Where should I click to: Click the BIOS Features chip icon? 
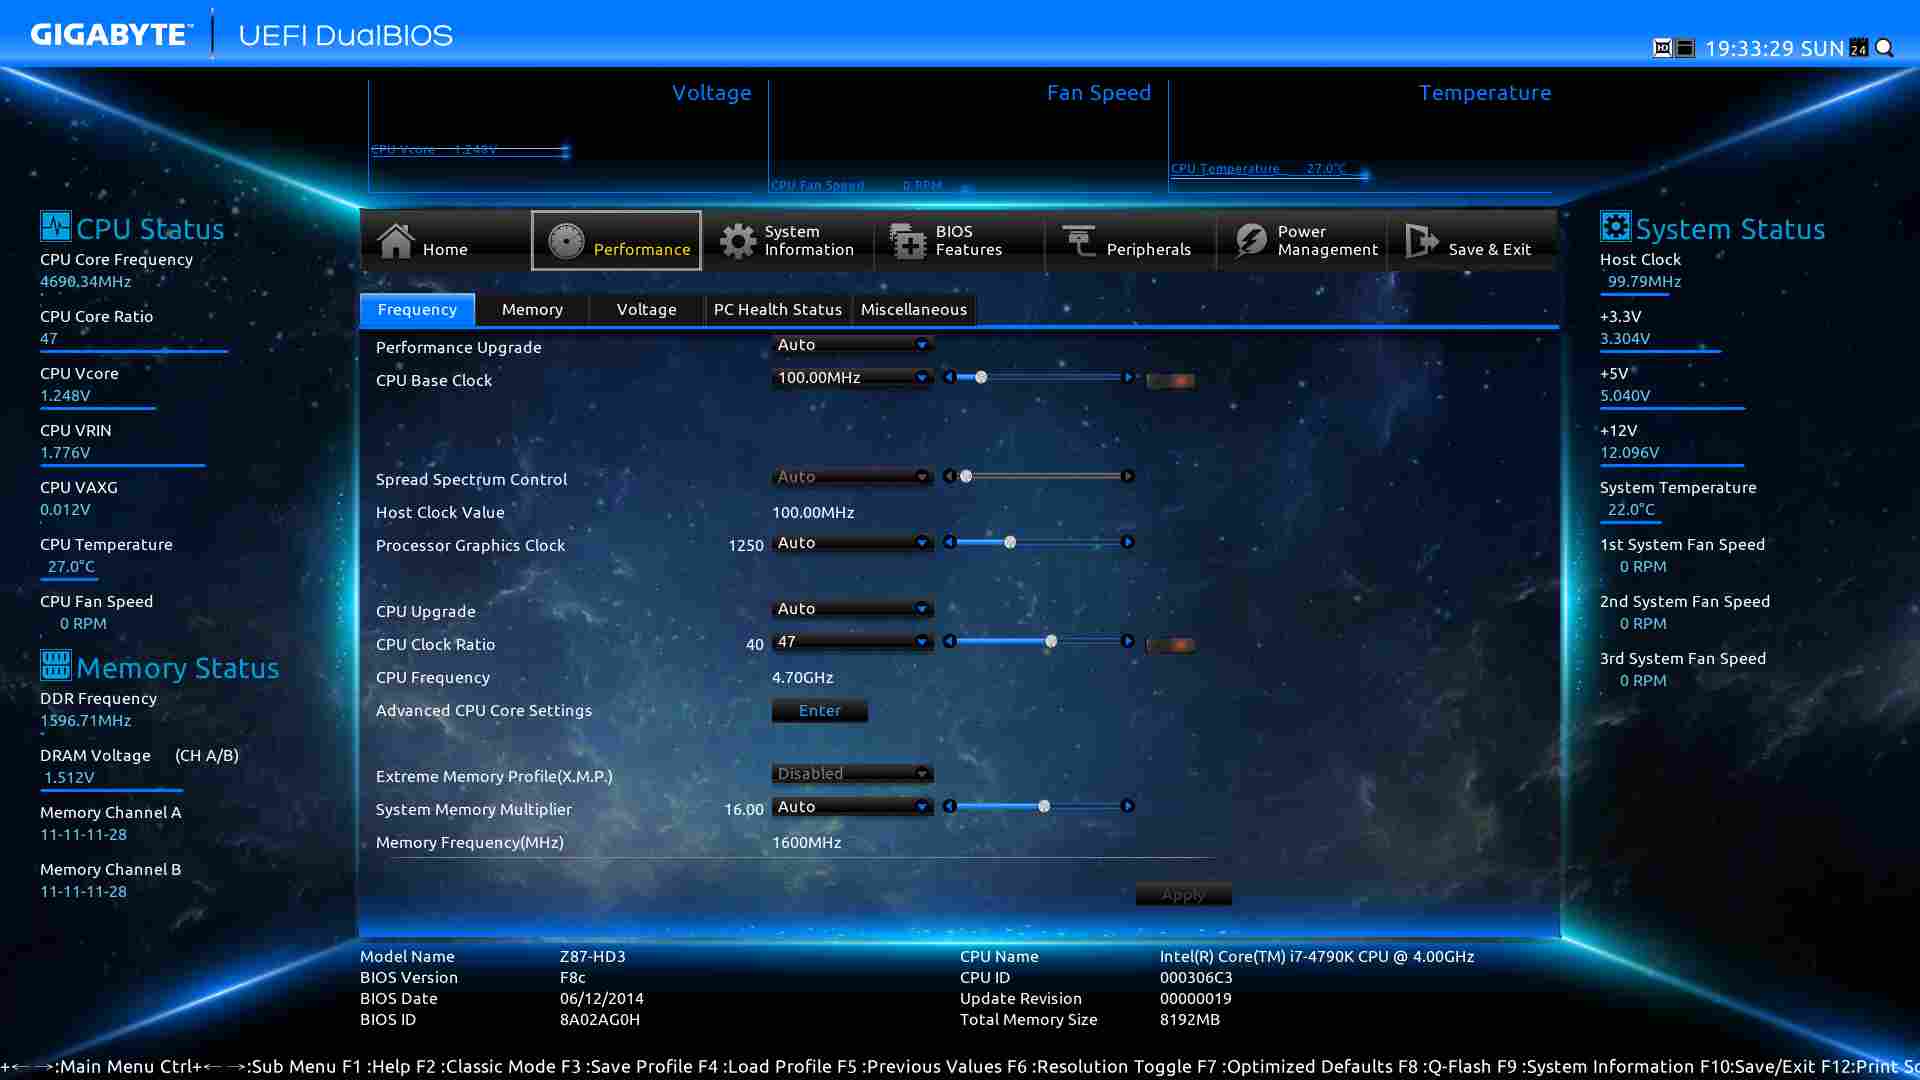(x=908, y=241)
